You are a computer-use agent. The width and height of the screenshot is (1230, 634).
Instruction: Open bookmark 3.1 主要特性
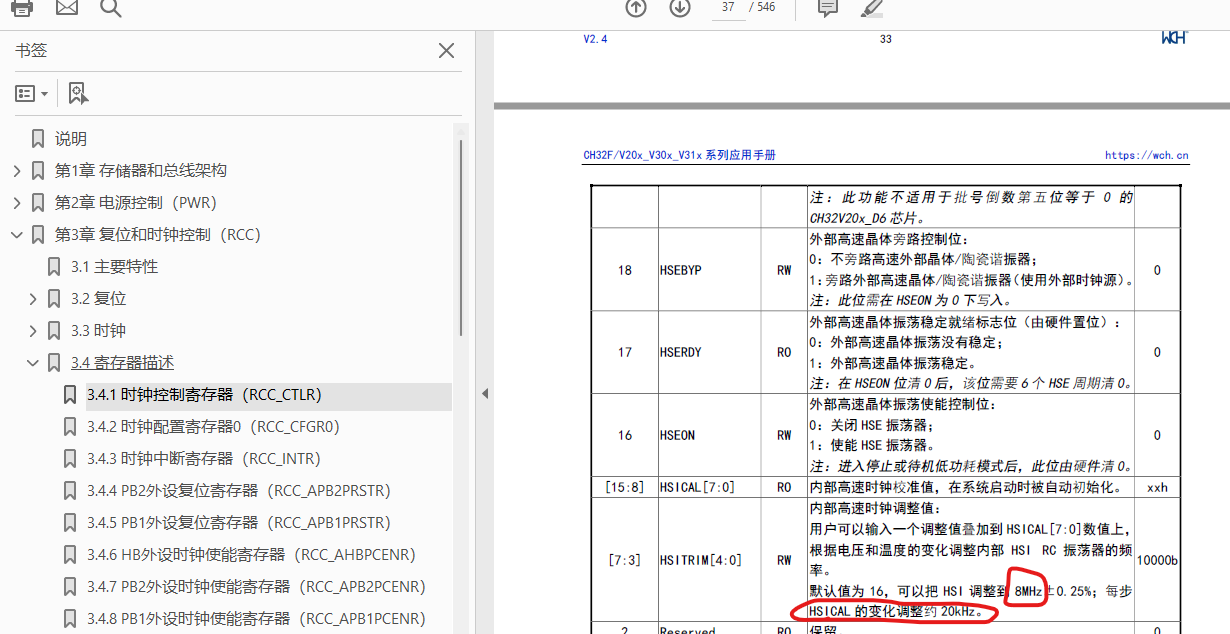(x=114, y=266)
